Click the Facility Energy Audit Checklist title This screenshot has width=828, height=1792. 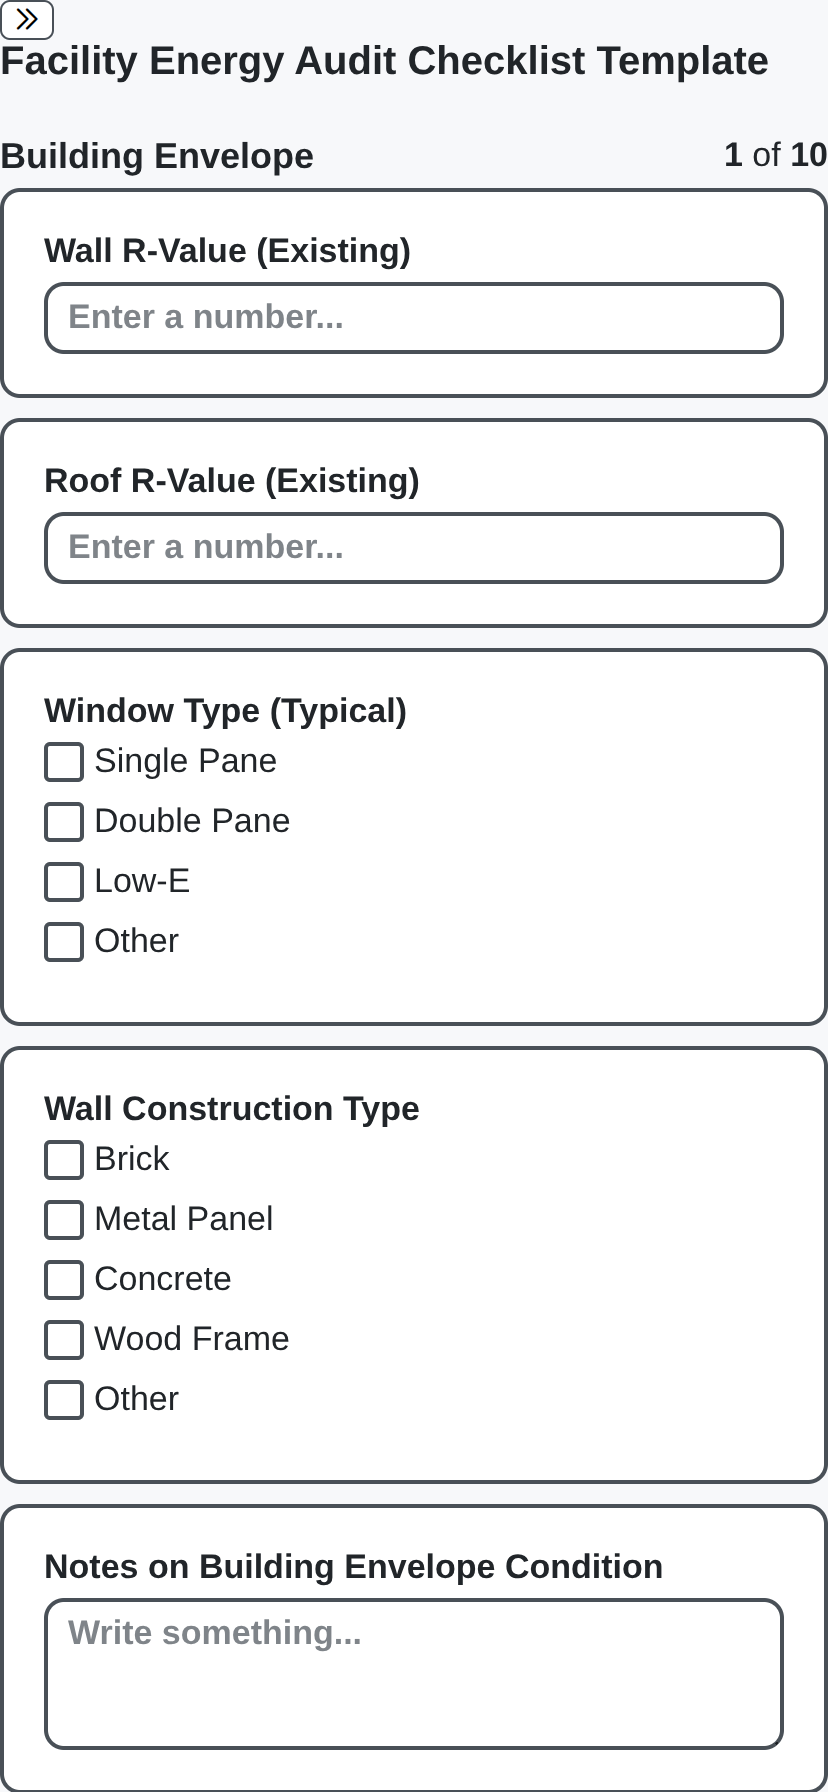pos(384,60)
